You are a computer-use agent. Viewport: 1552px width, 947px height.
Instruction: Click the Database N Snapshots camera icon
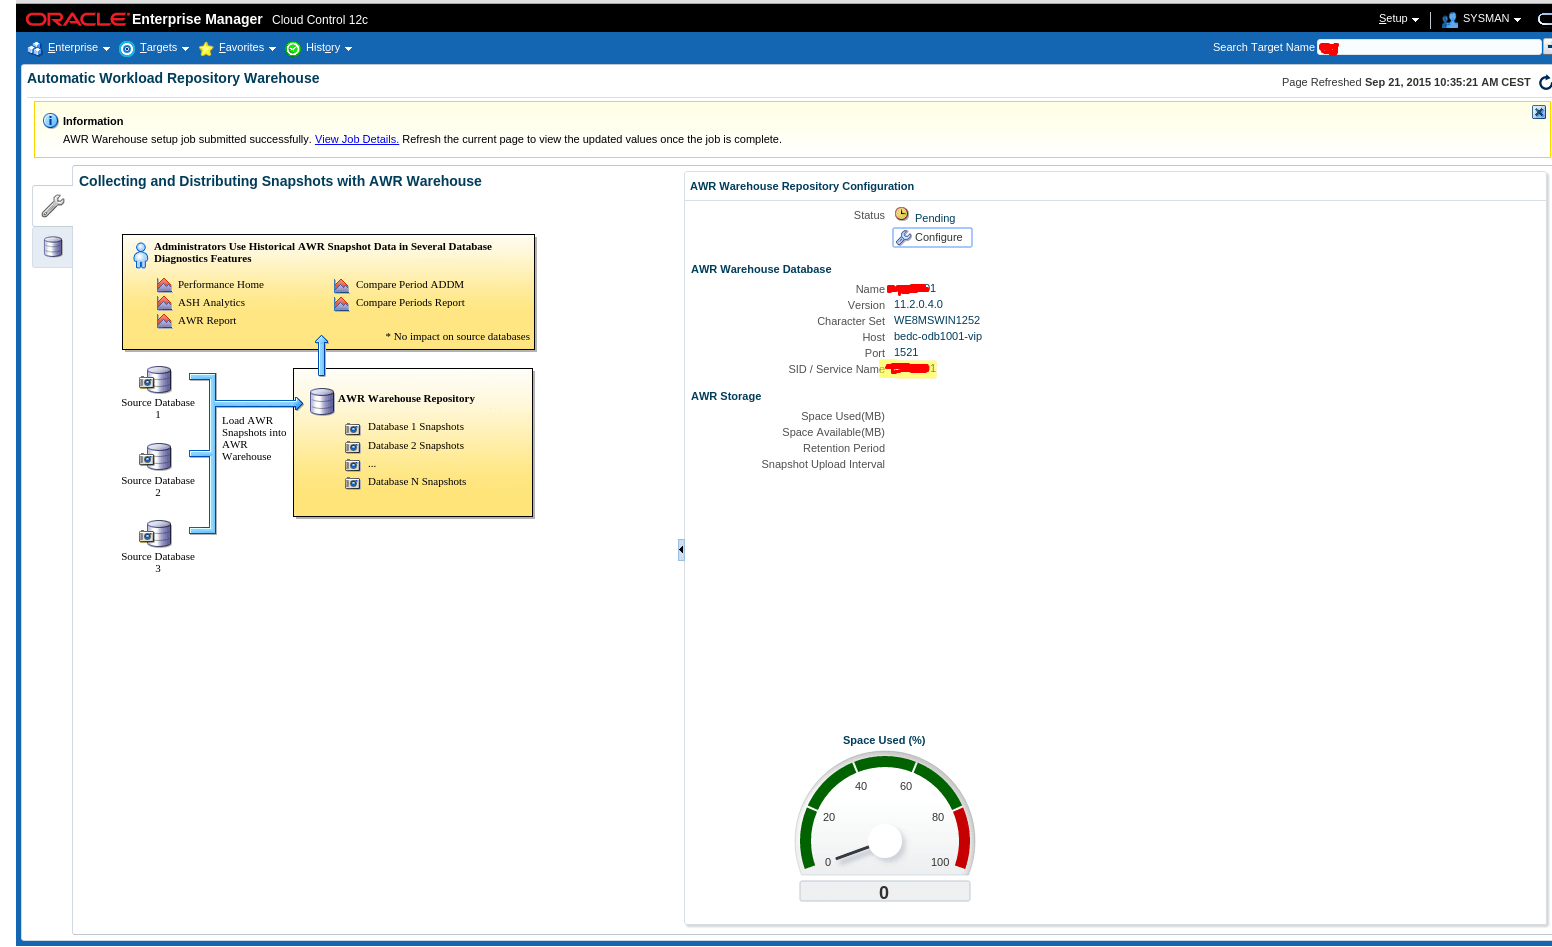[353, 483]
